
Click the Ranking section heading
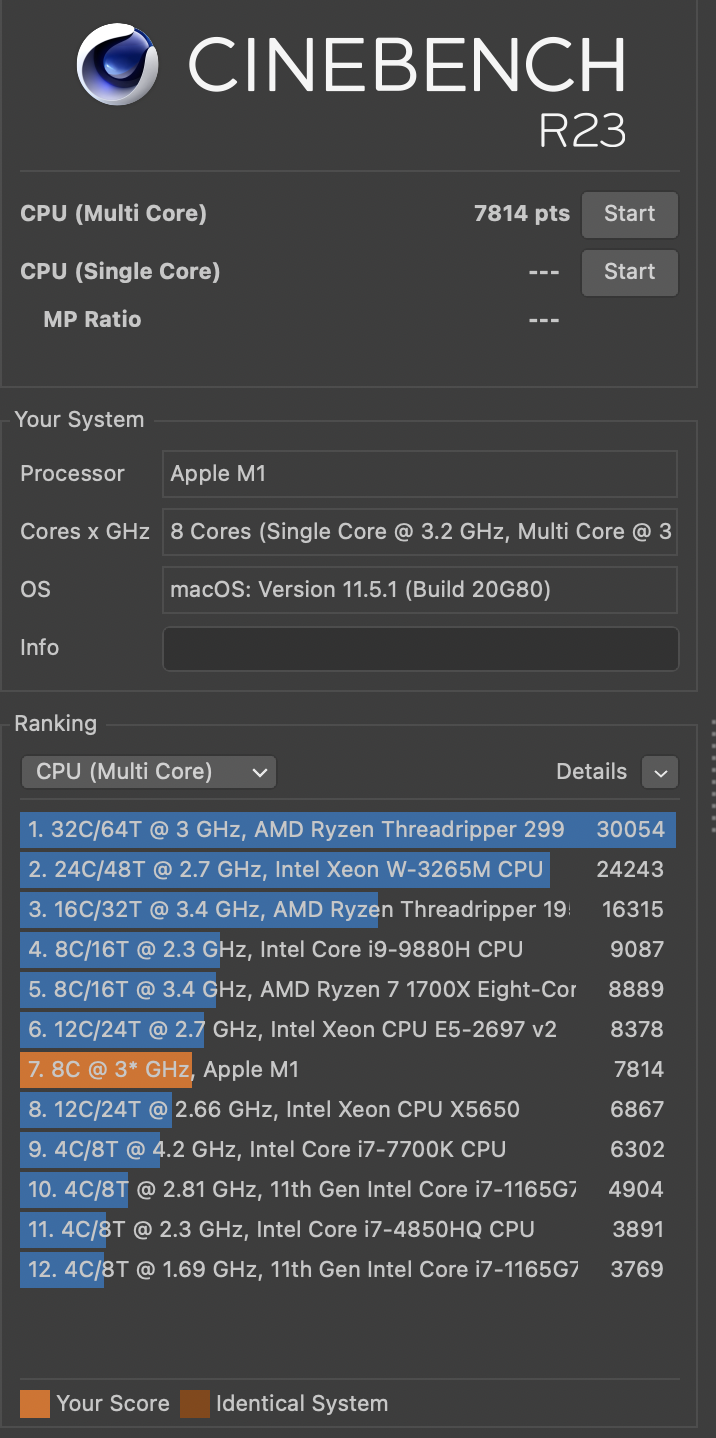pos(56,724)
